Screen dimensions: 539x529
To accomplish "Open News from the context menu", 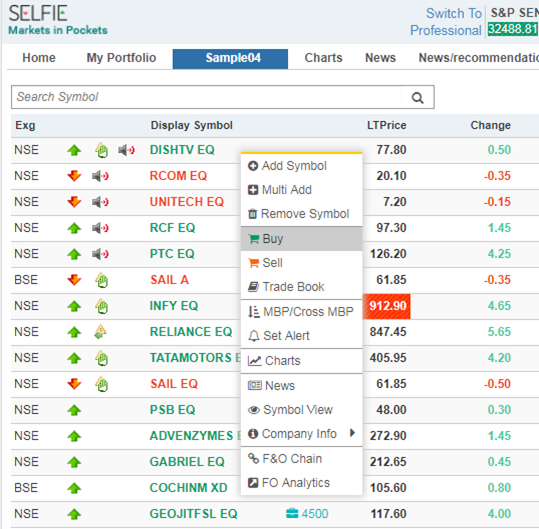I will pyautogui.click(x=301, y=386).
